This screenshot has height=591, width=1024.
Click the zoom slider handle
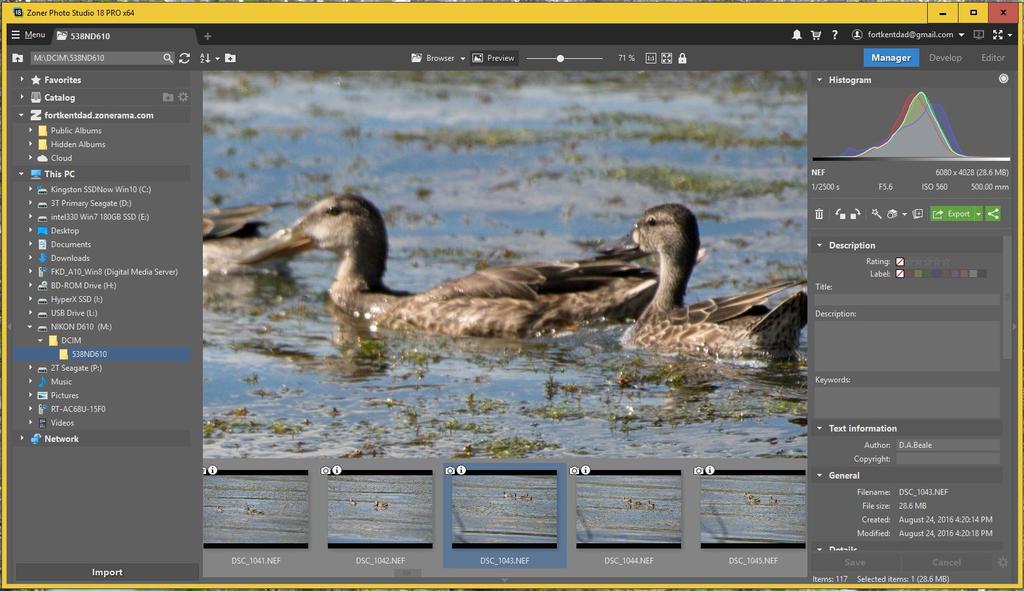click(560, 58)
